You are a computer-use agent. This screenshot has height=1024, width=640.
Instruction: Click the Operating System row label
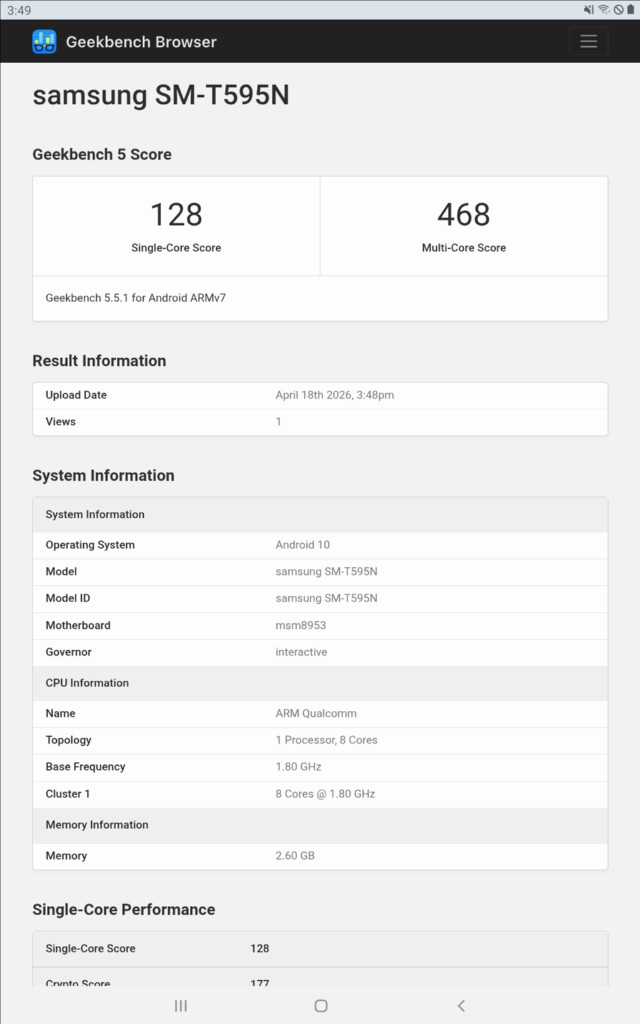click(x=90, y=545)
